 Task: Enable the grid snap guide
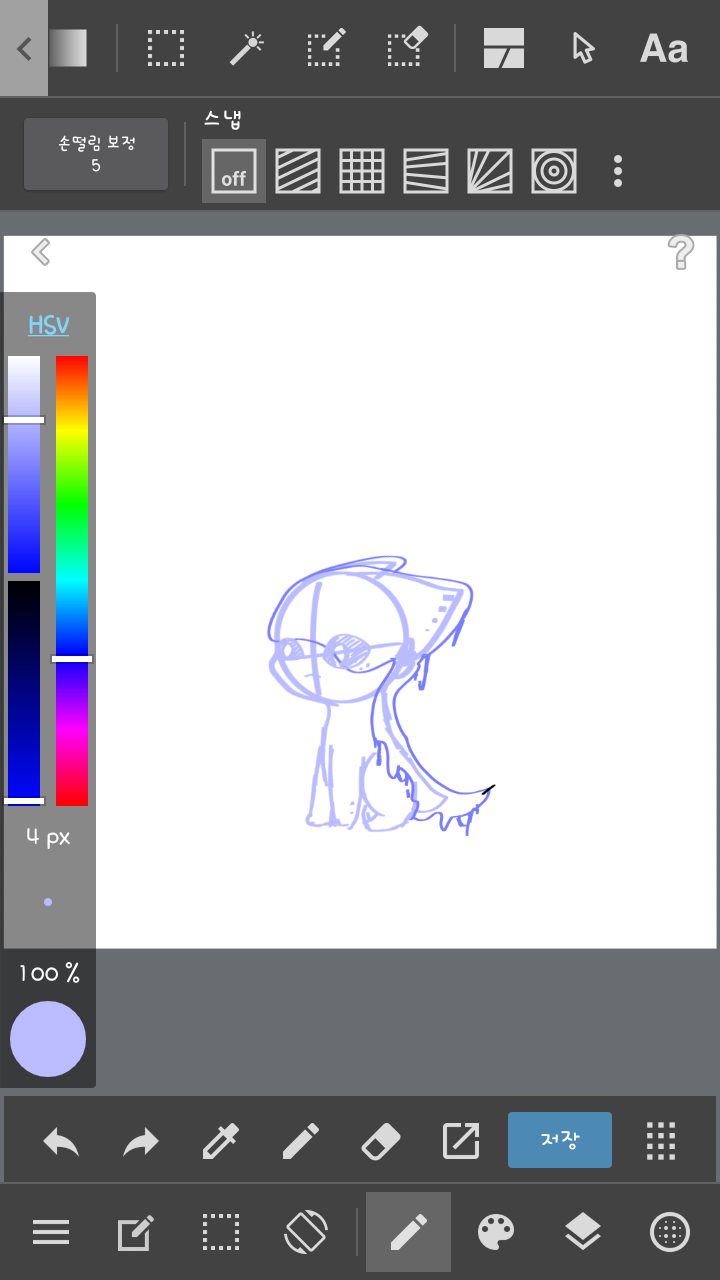[362, 171]
